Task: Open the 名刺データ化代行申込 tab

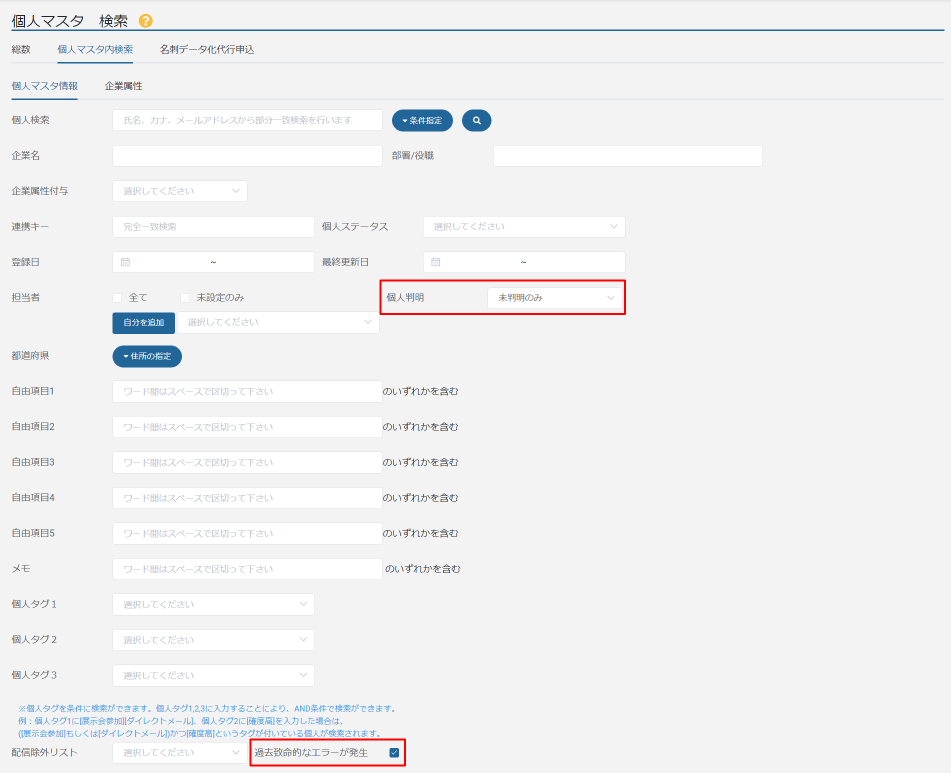Action: point(207,49)
